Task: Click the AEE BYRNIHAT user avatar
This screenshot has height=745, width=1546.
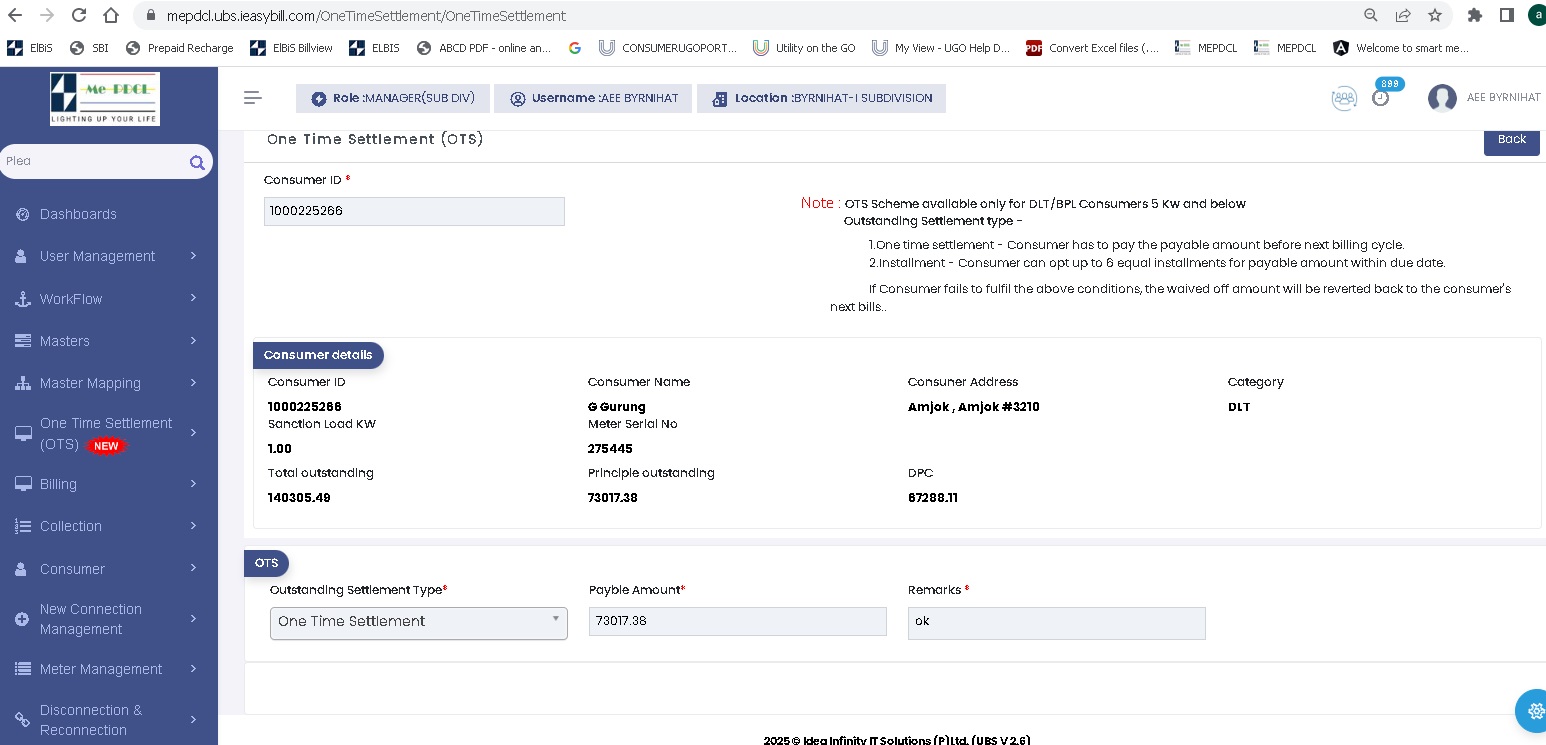Action: point(1442,98)
